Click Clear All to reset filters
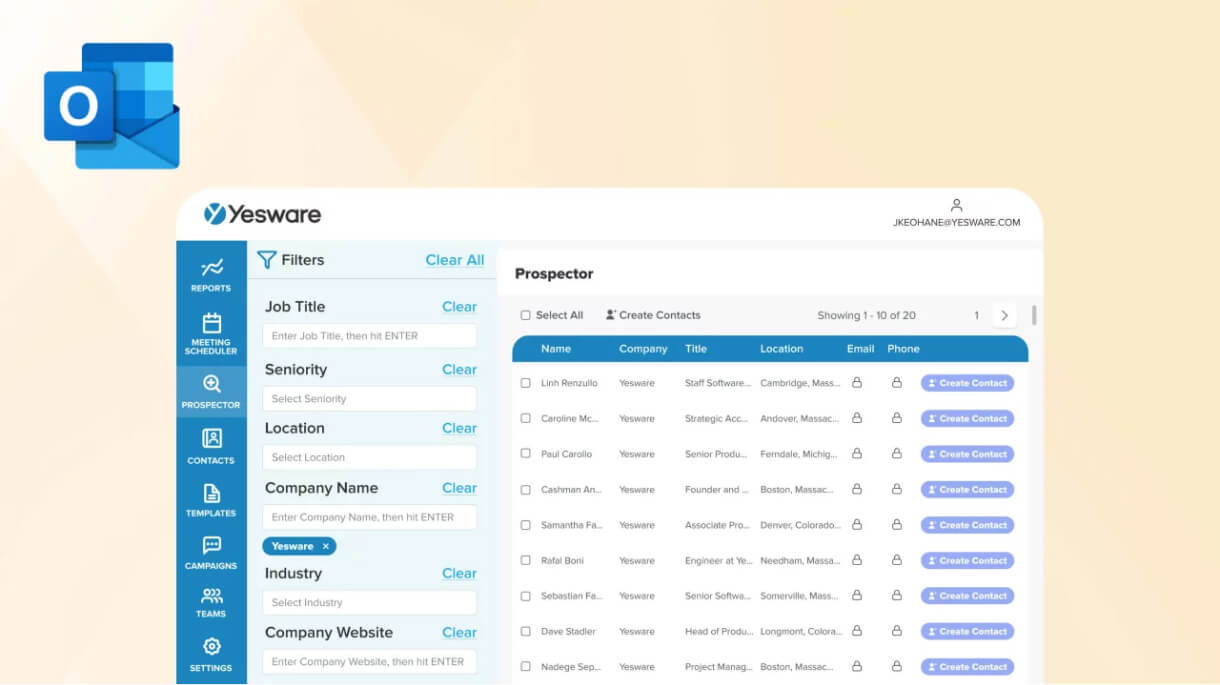The height and width of the screenshot is (685, 1220). 455,259
